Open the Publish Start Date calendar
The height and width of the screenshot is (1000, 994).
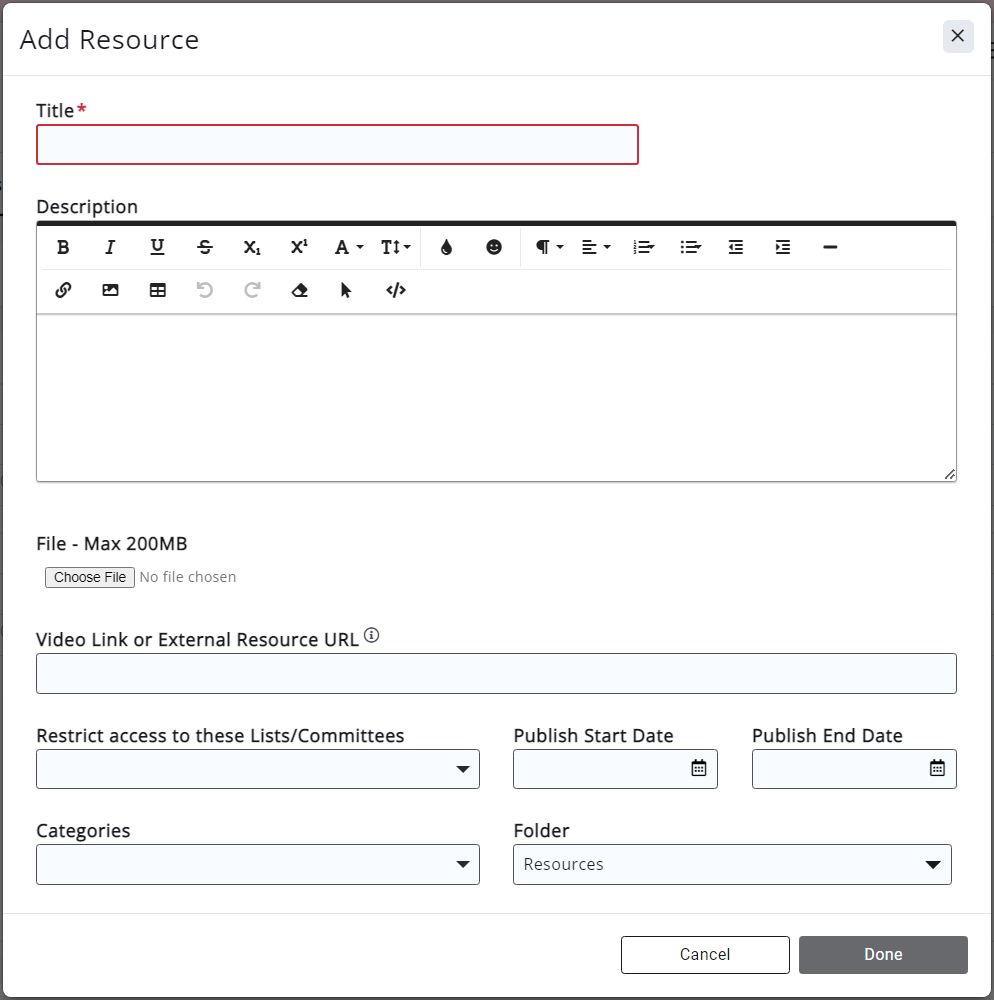pyautogui.click(x=700, y=768)
